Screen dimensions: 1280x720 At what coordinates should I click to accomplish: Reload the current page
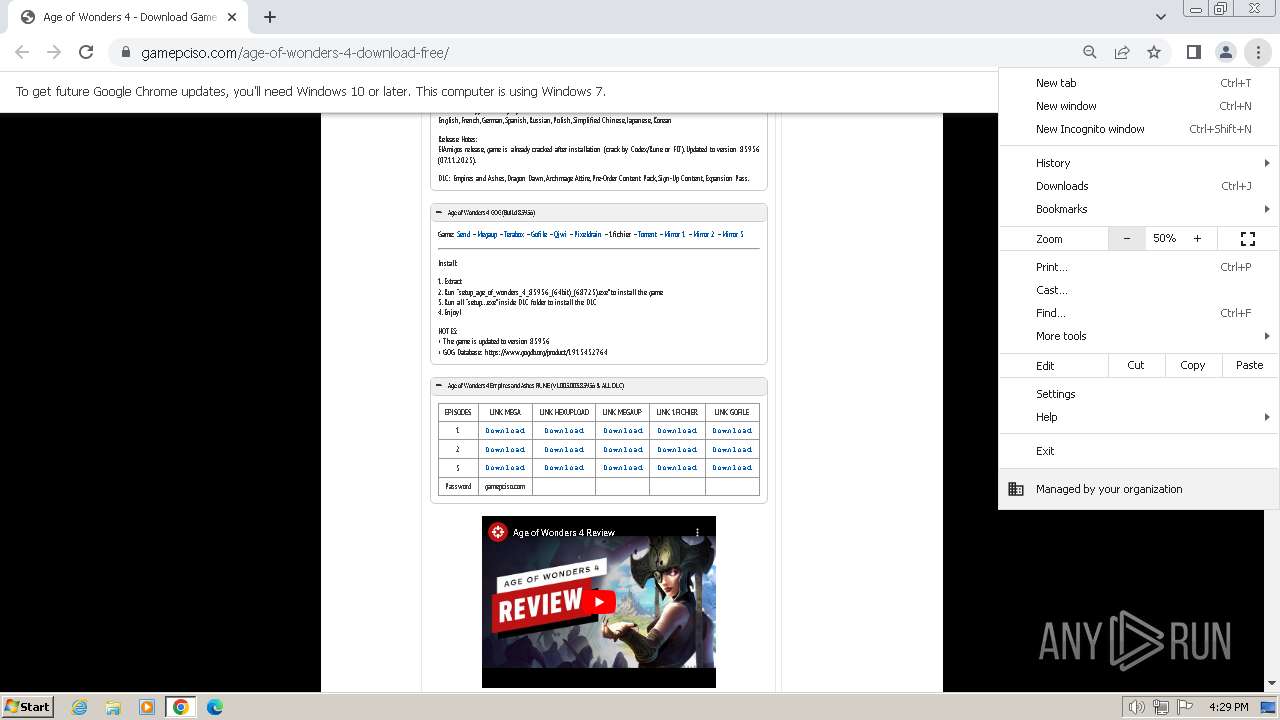[86, 52]
